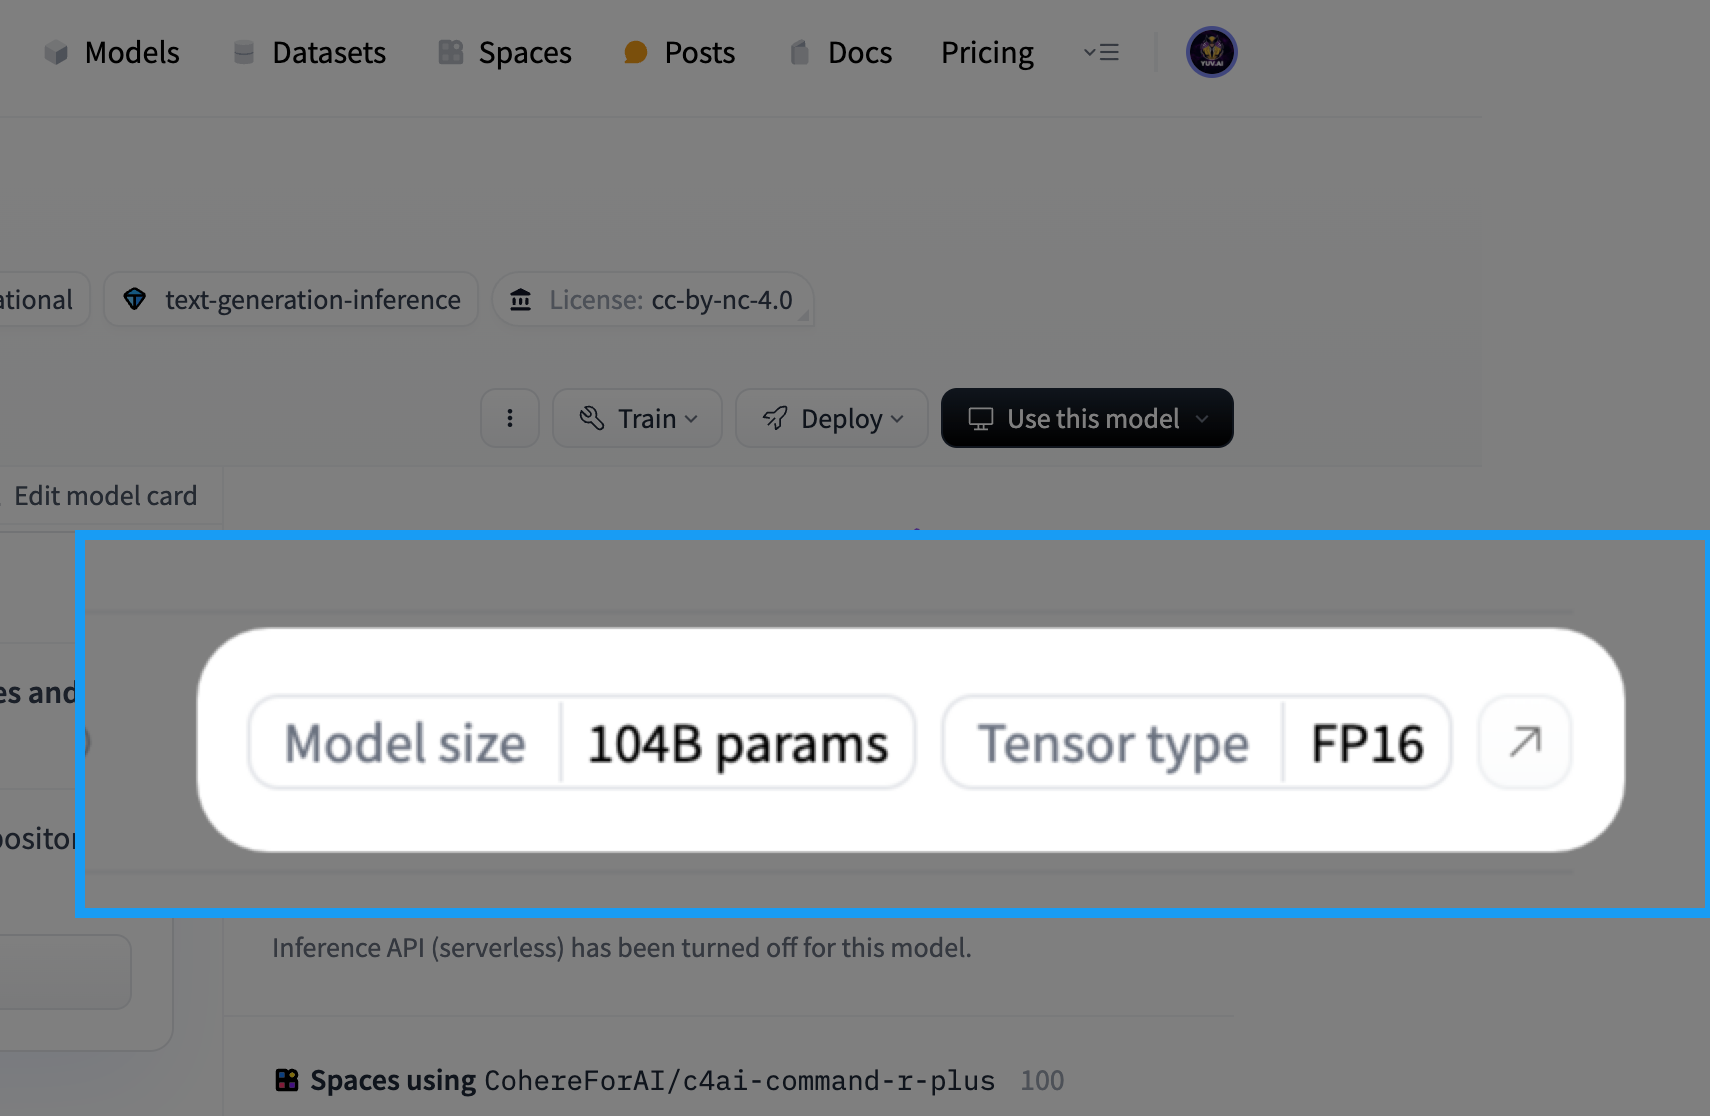This screenshot has height=1116, width=1710.
Task: Click the Edit model card link
Action: click(x=105, y=496)
